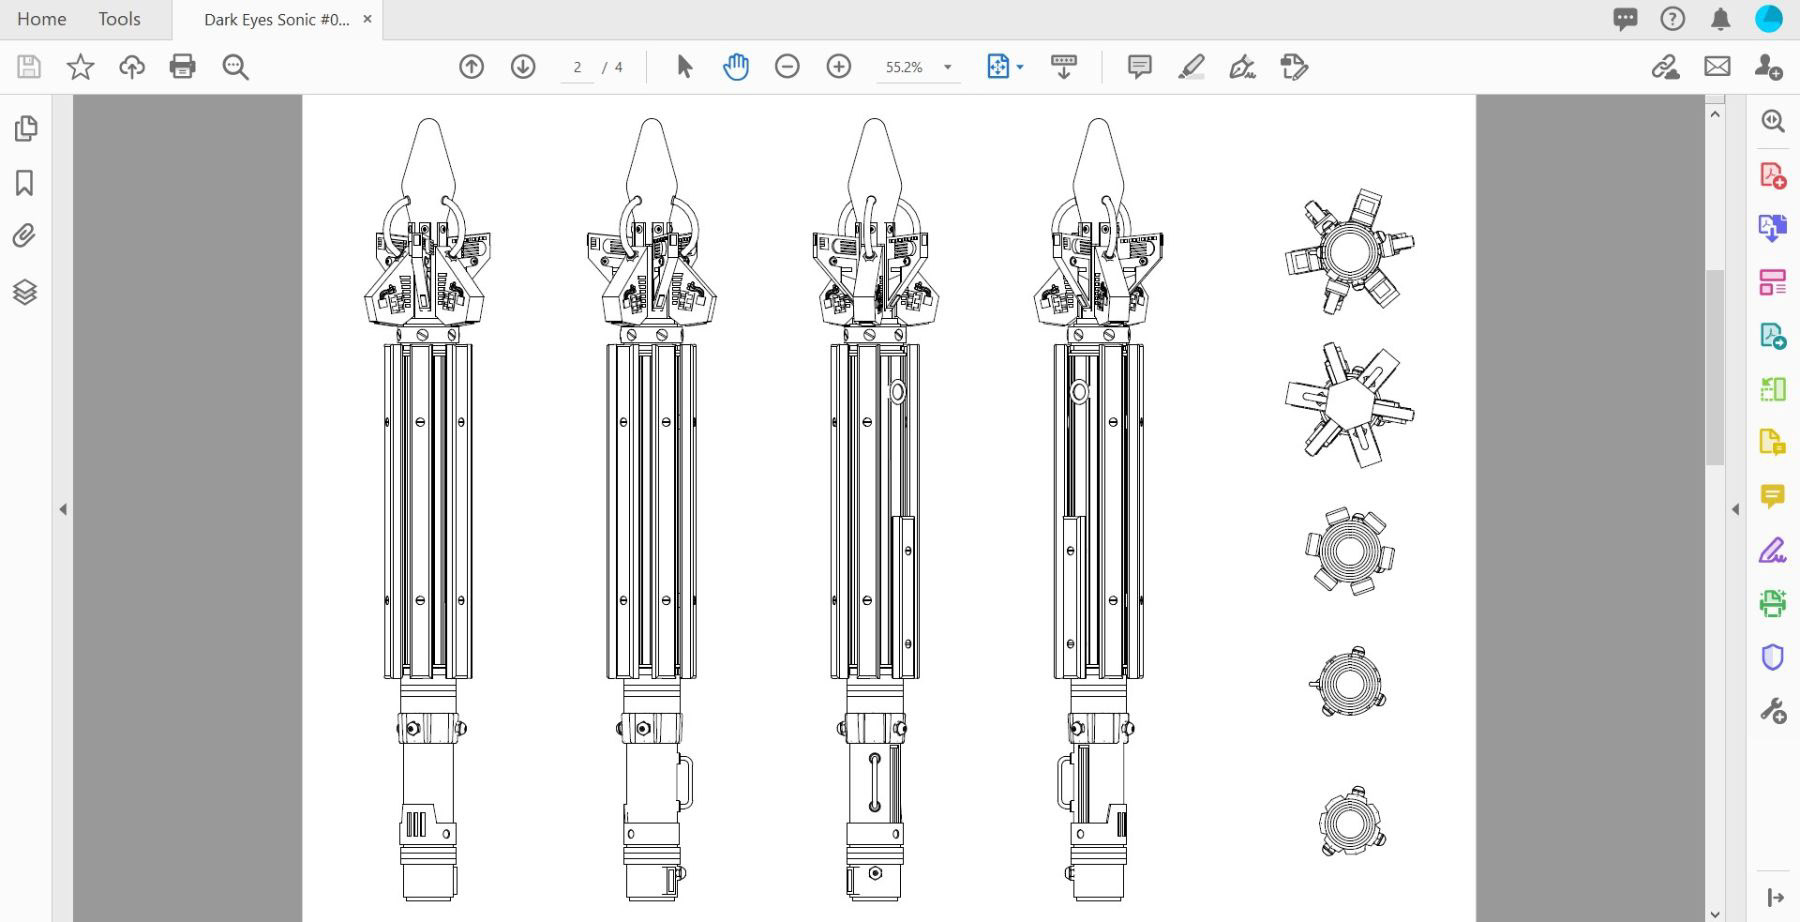The height and width of the screenshot is (922, 1800).
Task: Show the Attachments paperclip panel
Action: click(x=25, y=236)
